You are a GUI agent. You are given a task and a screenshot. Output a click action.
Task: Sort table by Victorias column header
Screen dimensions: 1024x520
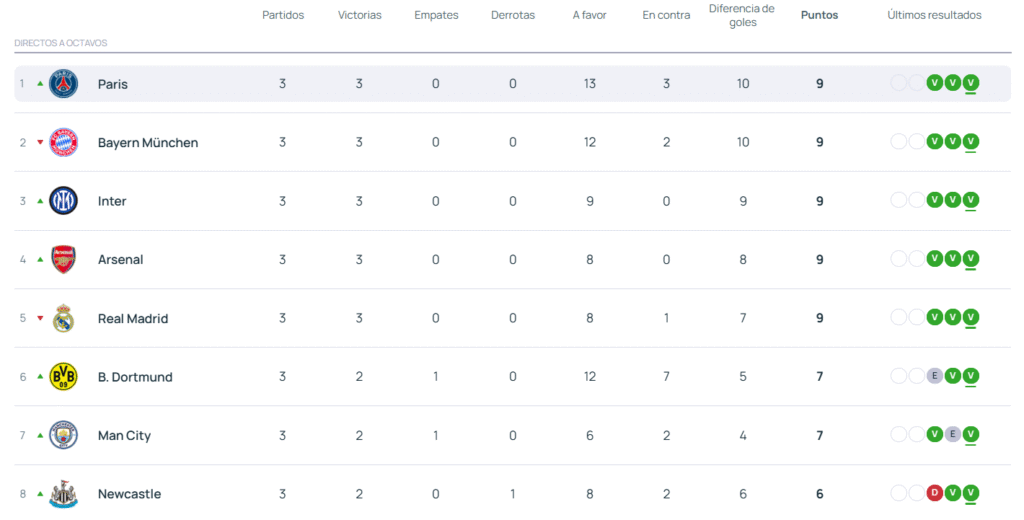tap(359, 15)
